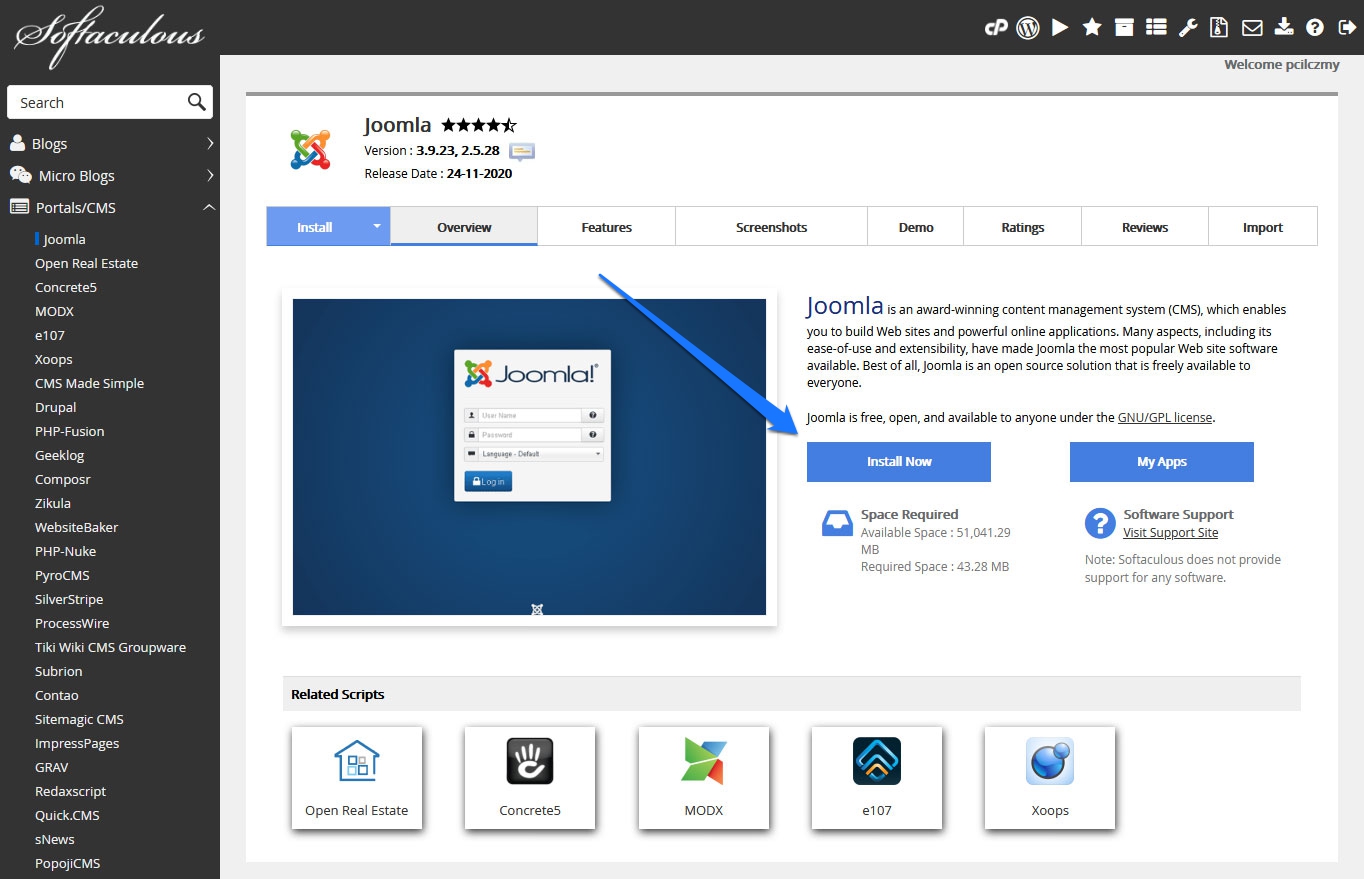This screenshot has height=879, width=1364.
Task: Open the Demo tab
Action: click(x=916, y=227)
